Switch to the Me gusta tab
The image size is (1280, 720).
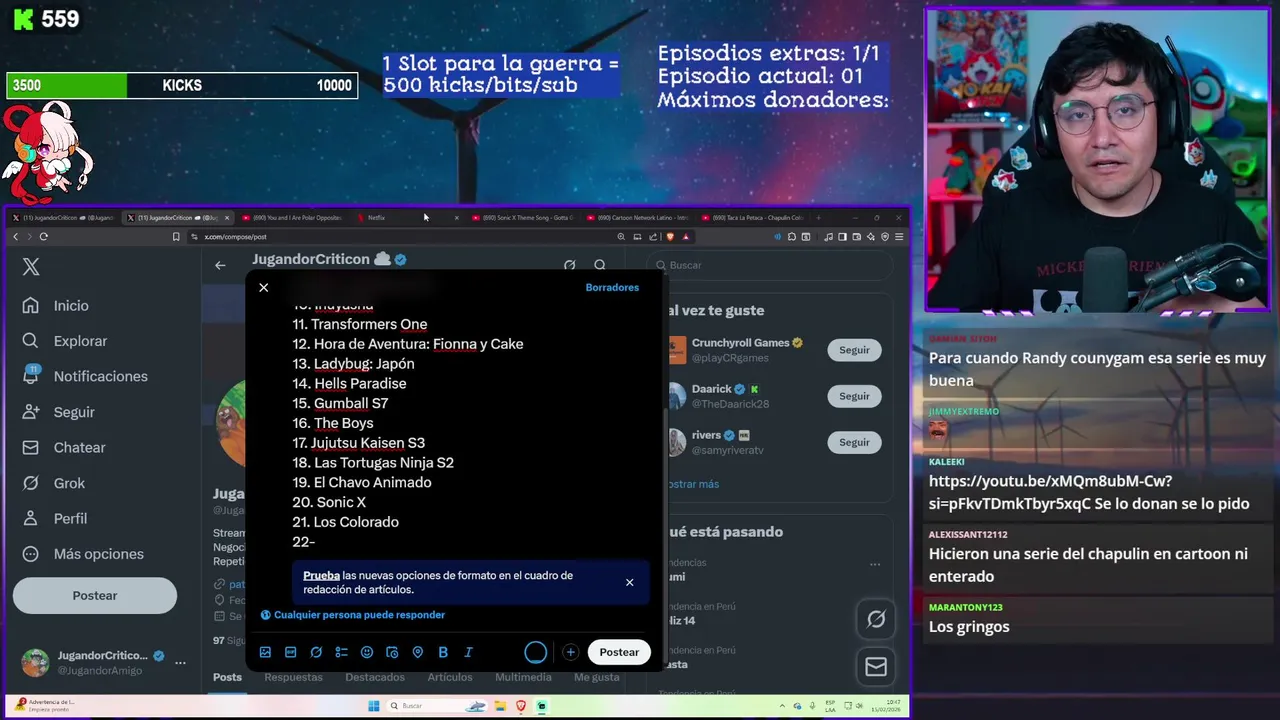(x=597, y=677)
